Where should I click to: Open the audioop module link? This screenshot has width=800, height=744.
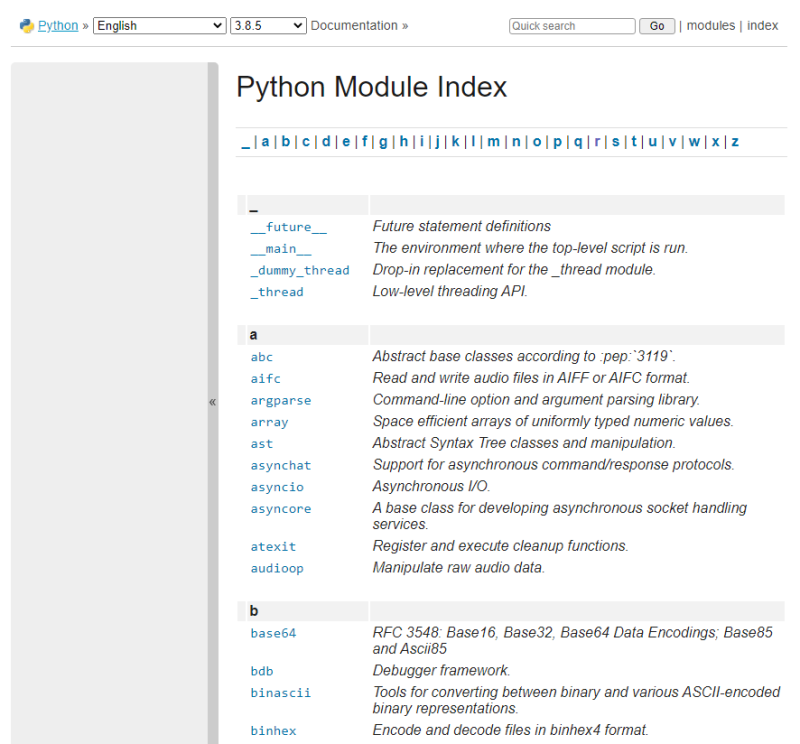point(277,569)
